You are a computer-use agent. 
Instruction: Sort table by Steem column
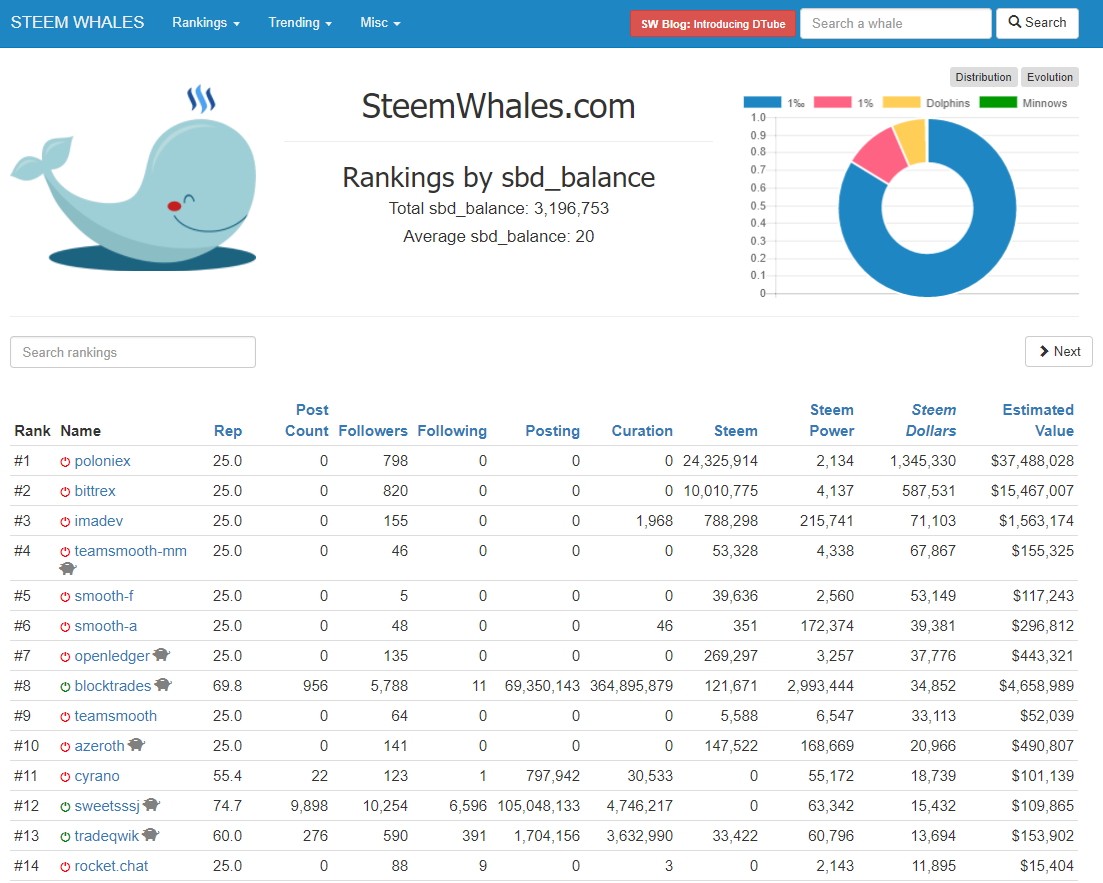coord(736,431)
